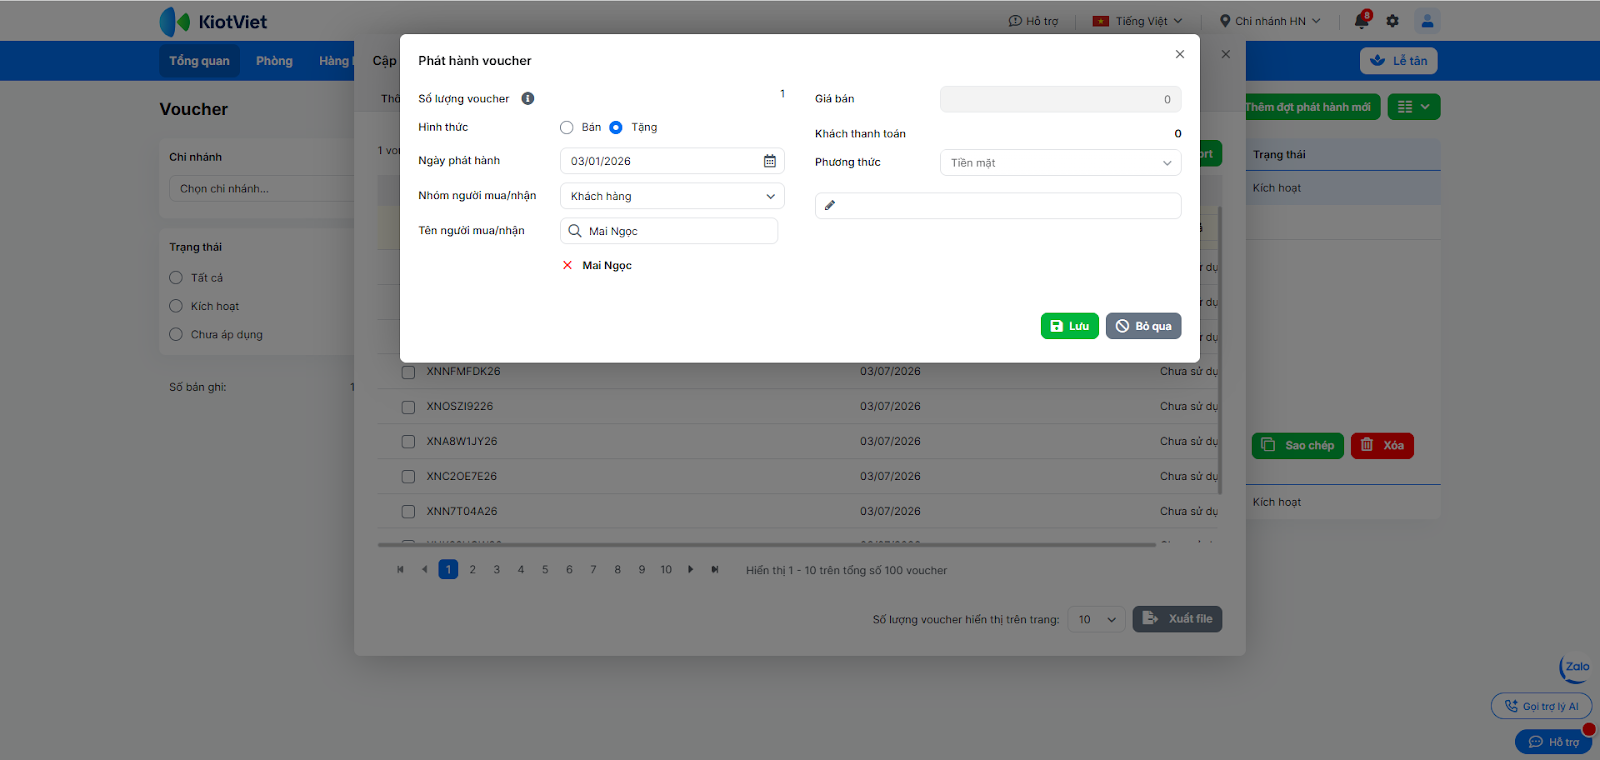Select the Bán radio option
The height and width of the screenshot is (760, 1600).
pyautogui.click(x=567, y=127)
